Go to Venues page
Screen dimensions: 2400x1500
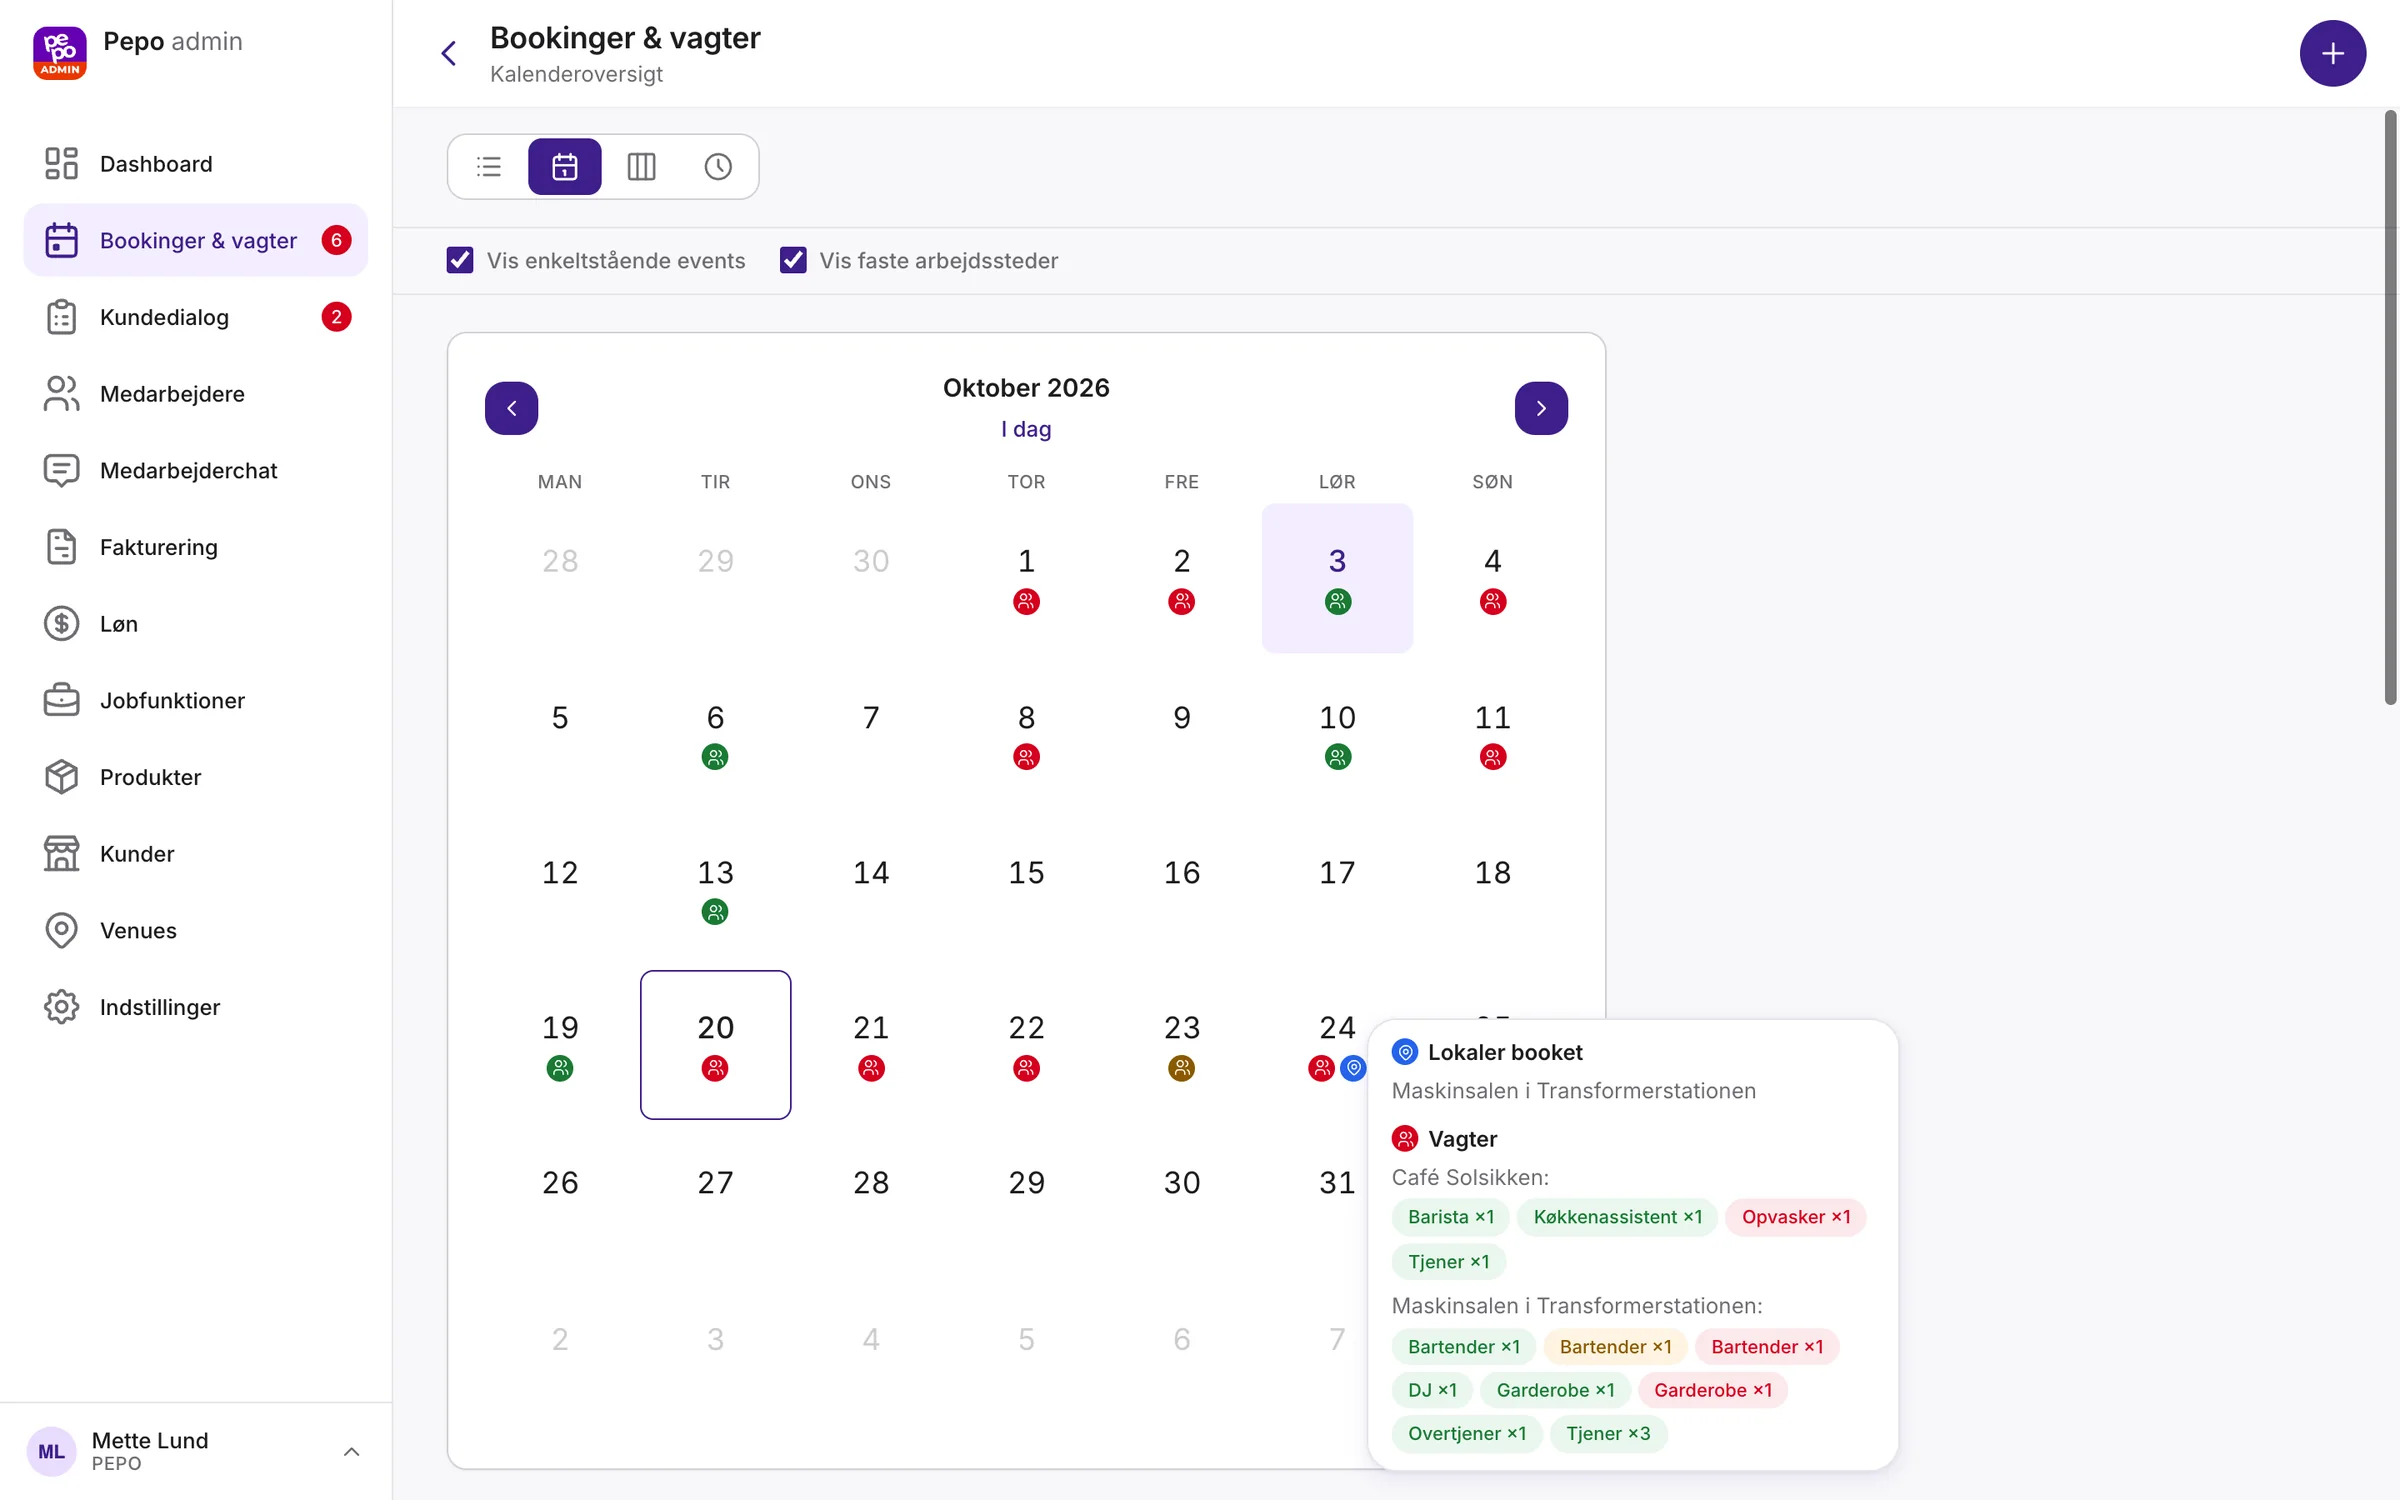tap(196, 930)
